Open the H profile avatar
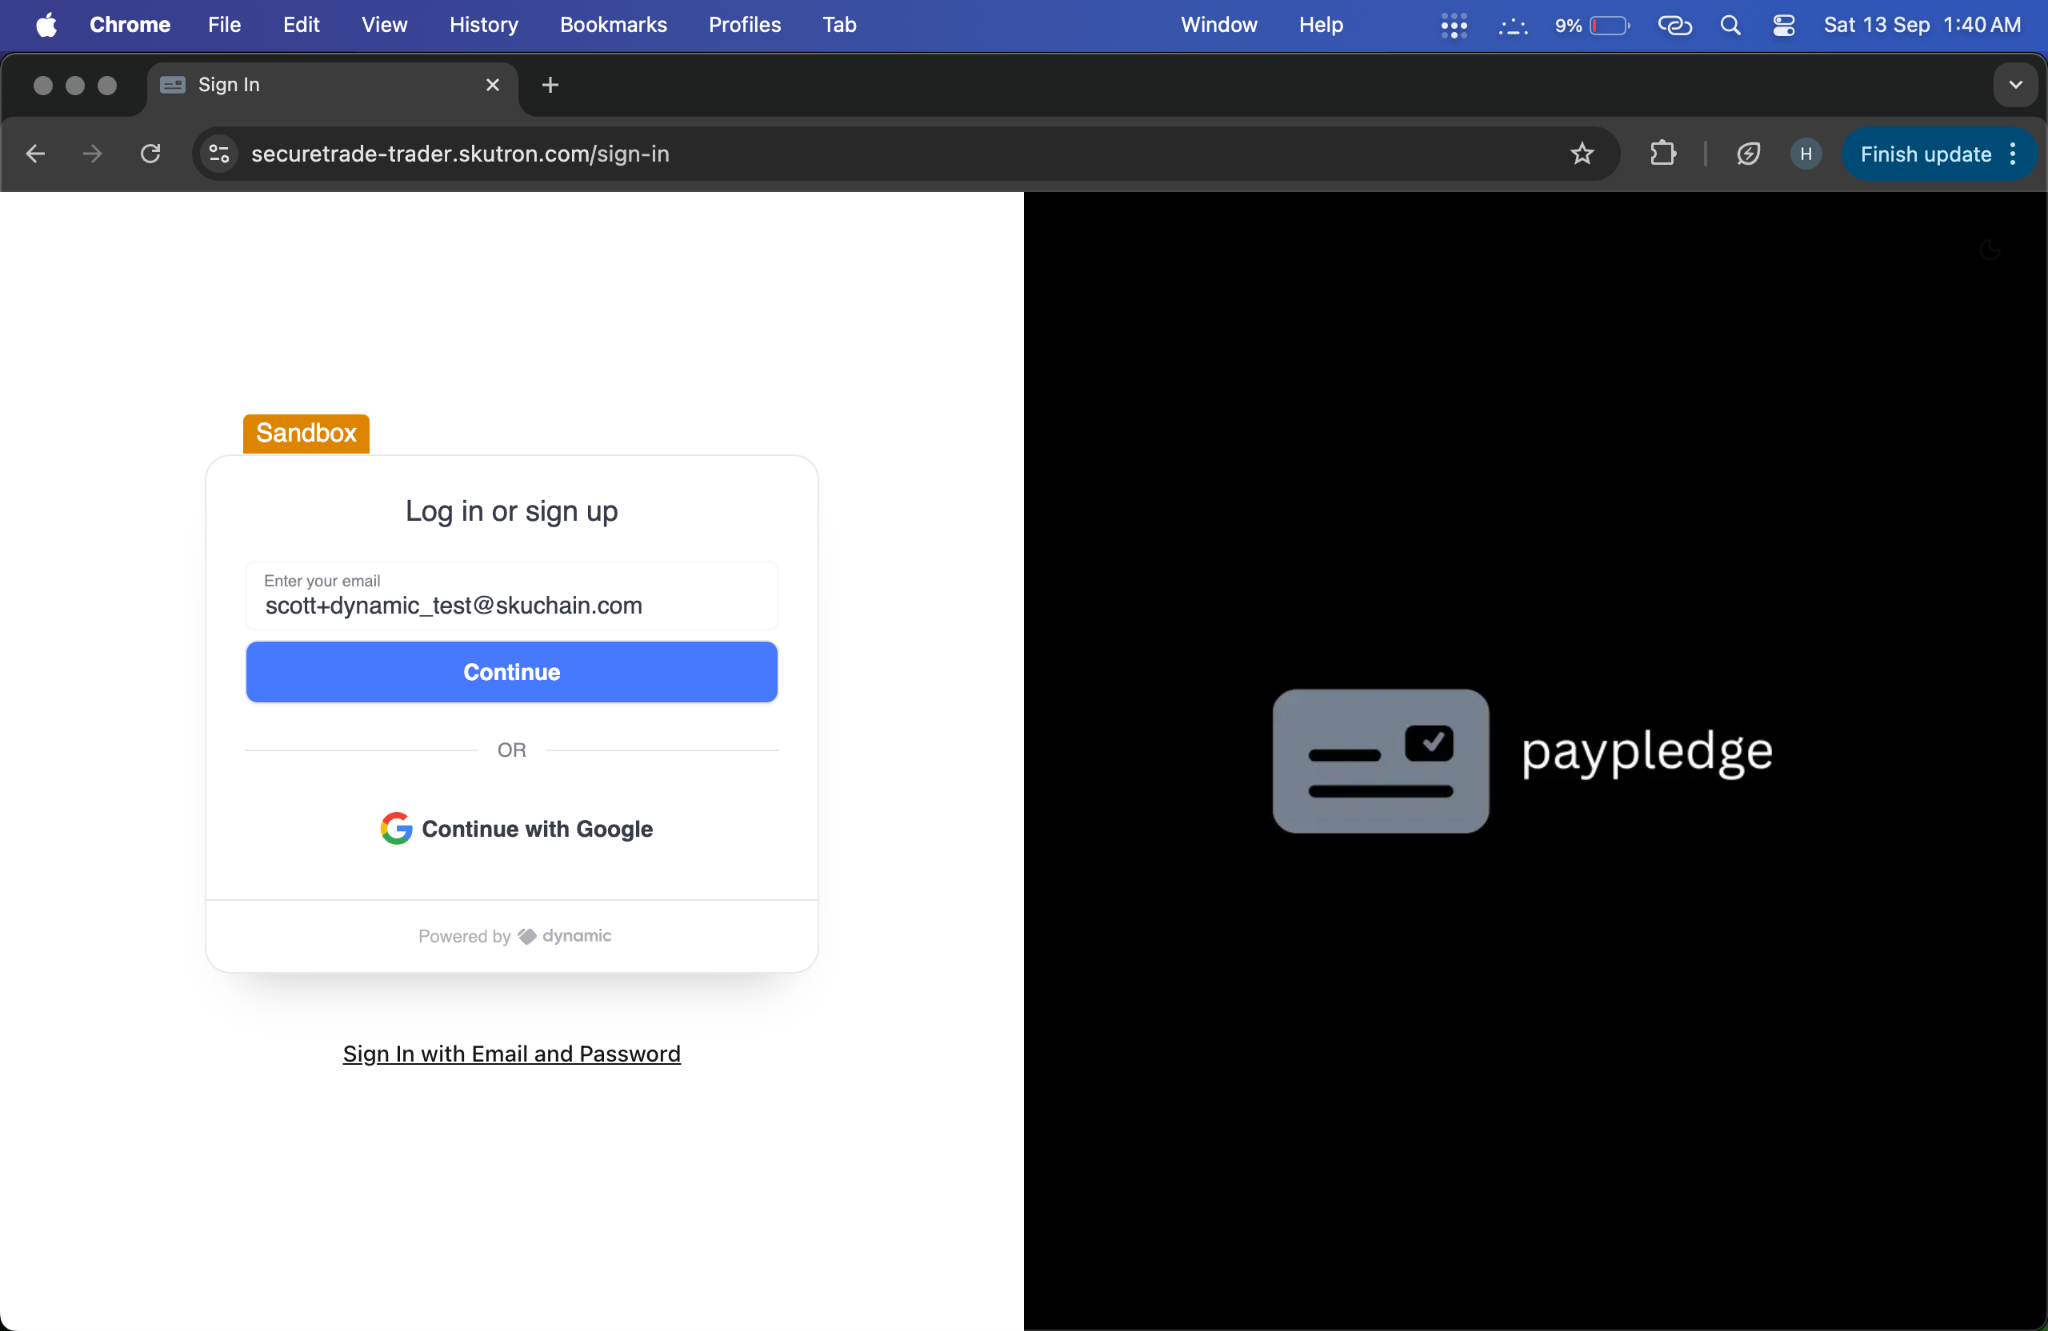 (x=1805, y=154)
